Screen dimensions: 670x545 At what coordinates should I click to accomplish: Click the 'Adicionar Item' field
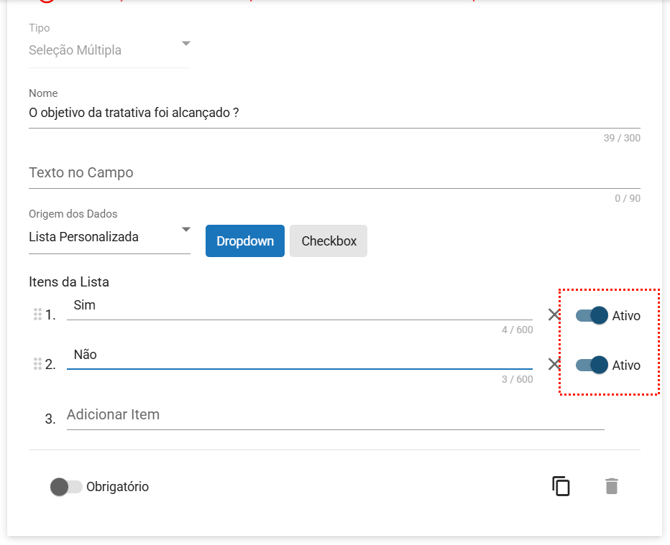(x=335, y=415)
